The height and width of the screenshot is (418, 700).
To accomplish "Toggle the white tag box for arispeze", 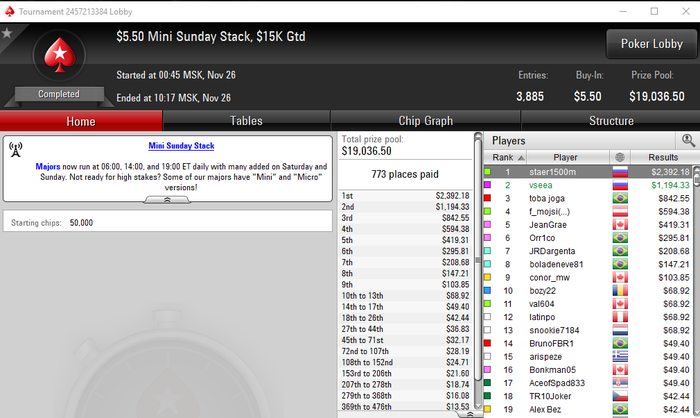I will 488,356.
